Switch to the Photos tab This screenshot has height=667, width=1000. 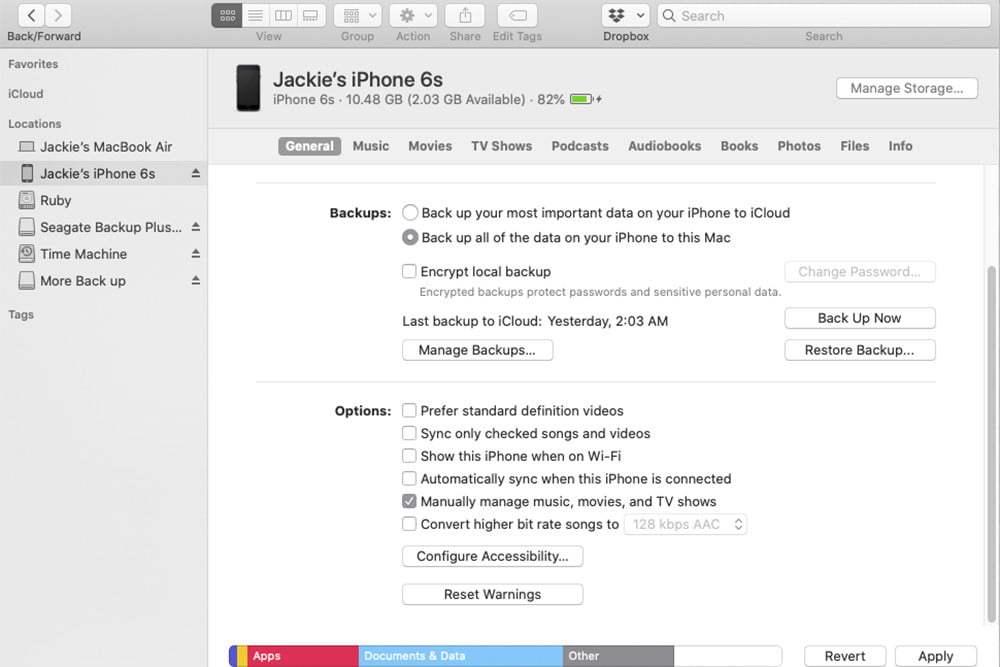(798, 146)
